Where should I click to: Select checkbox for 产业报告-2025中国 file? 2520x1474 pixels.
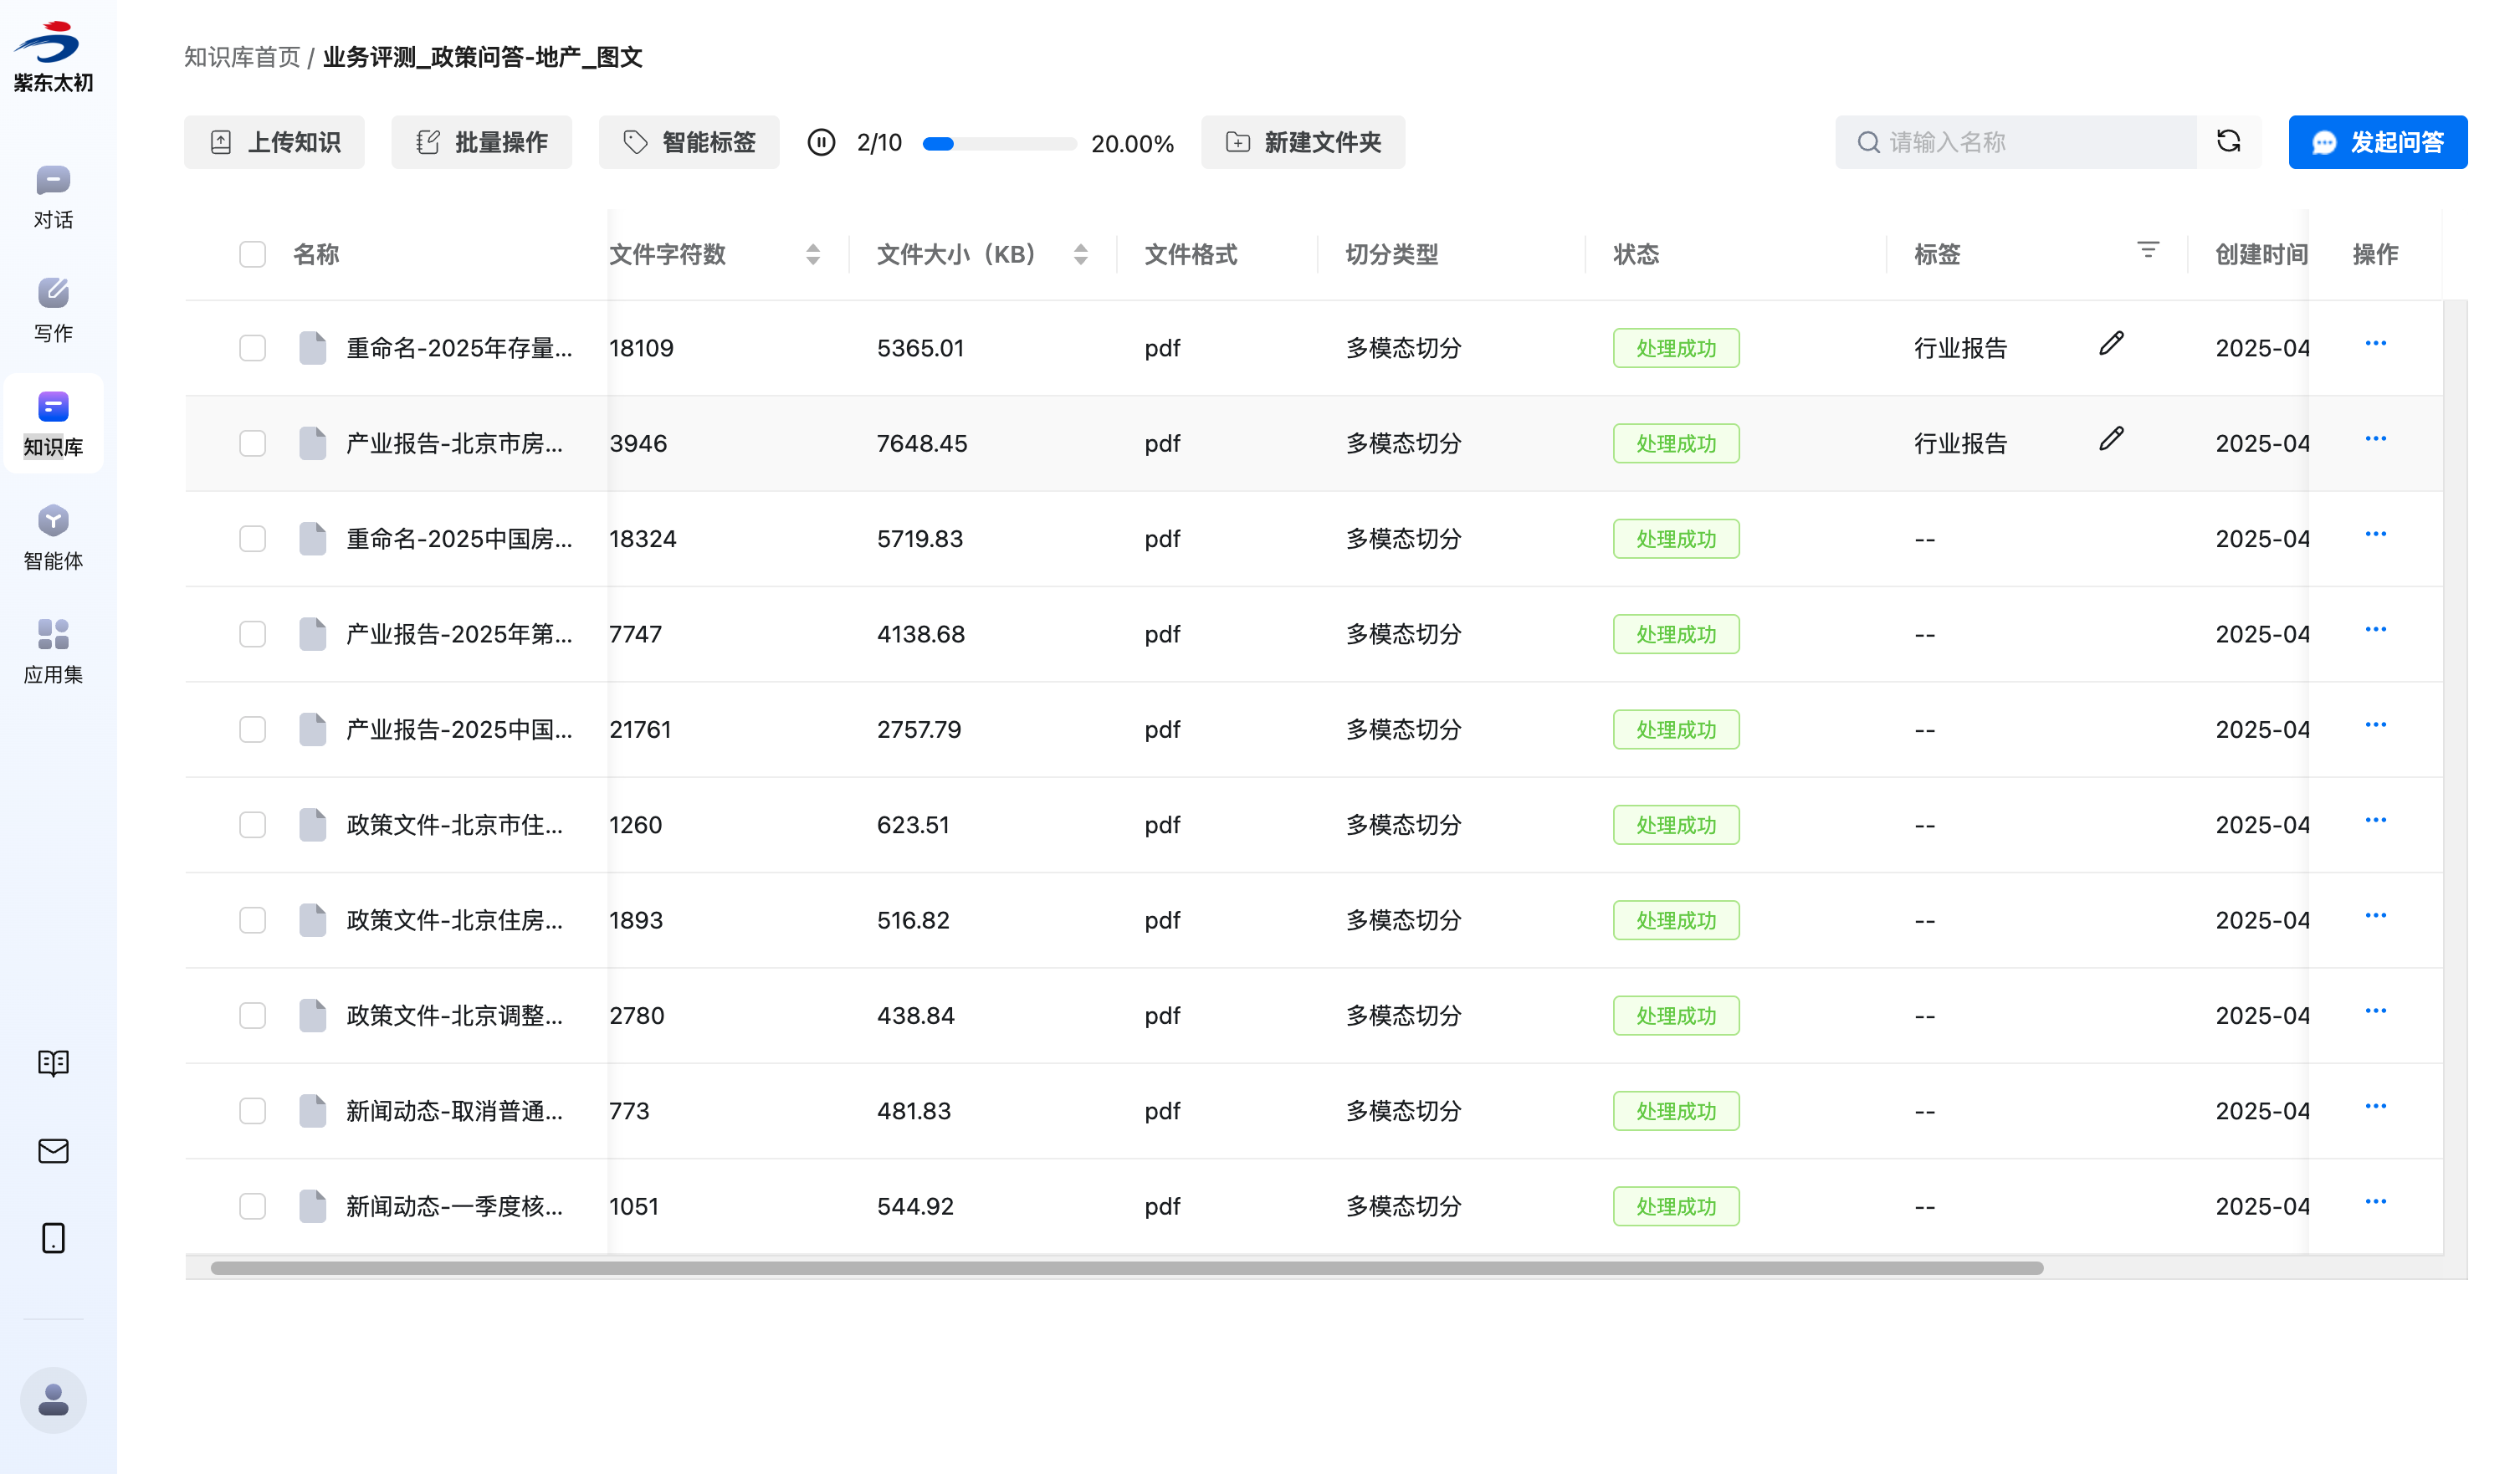click(252, 729)
